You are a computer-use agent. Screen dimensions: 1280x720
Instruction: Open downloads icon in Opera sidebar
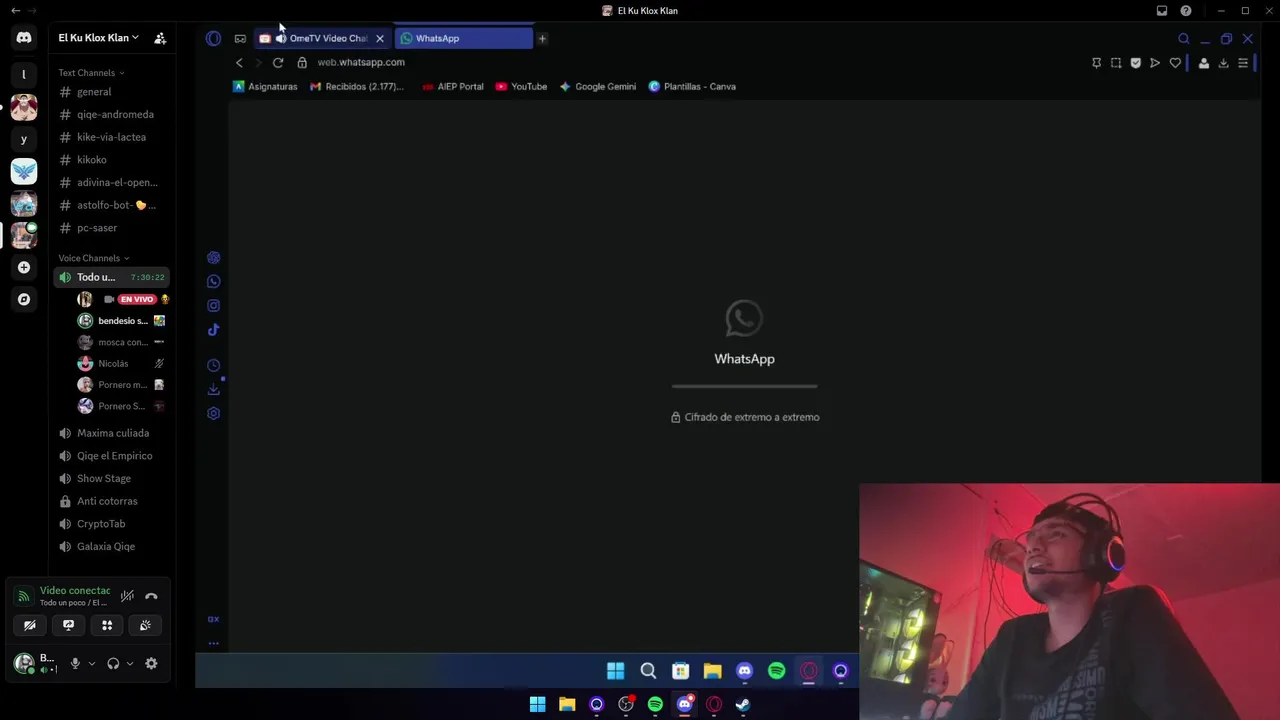(213, 390)
